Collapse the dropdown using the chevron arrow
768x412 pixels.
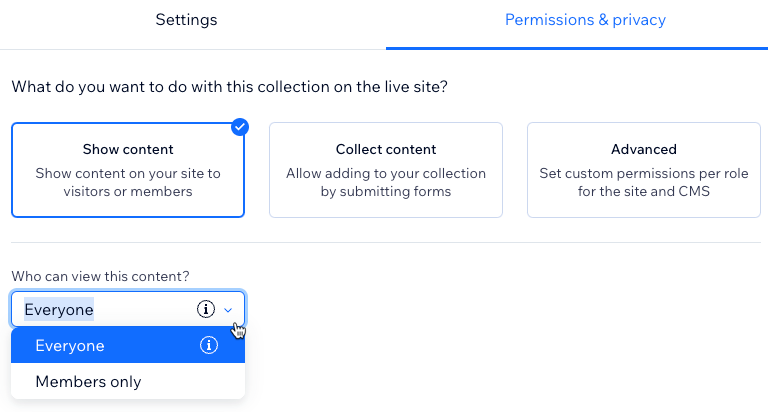tap(228, 310)
